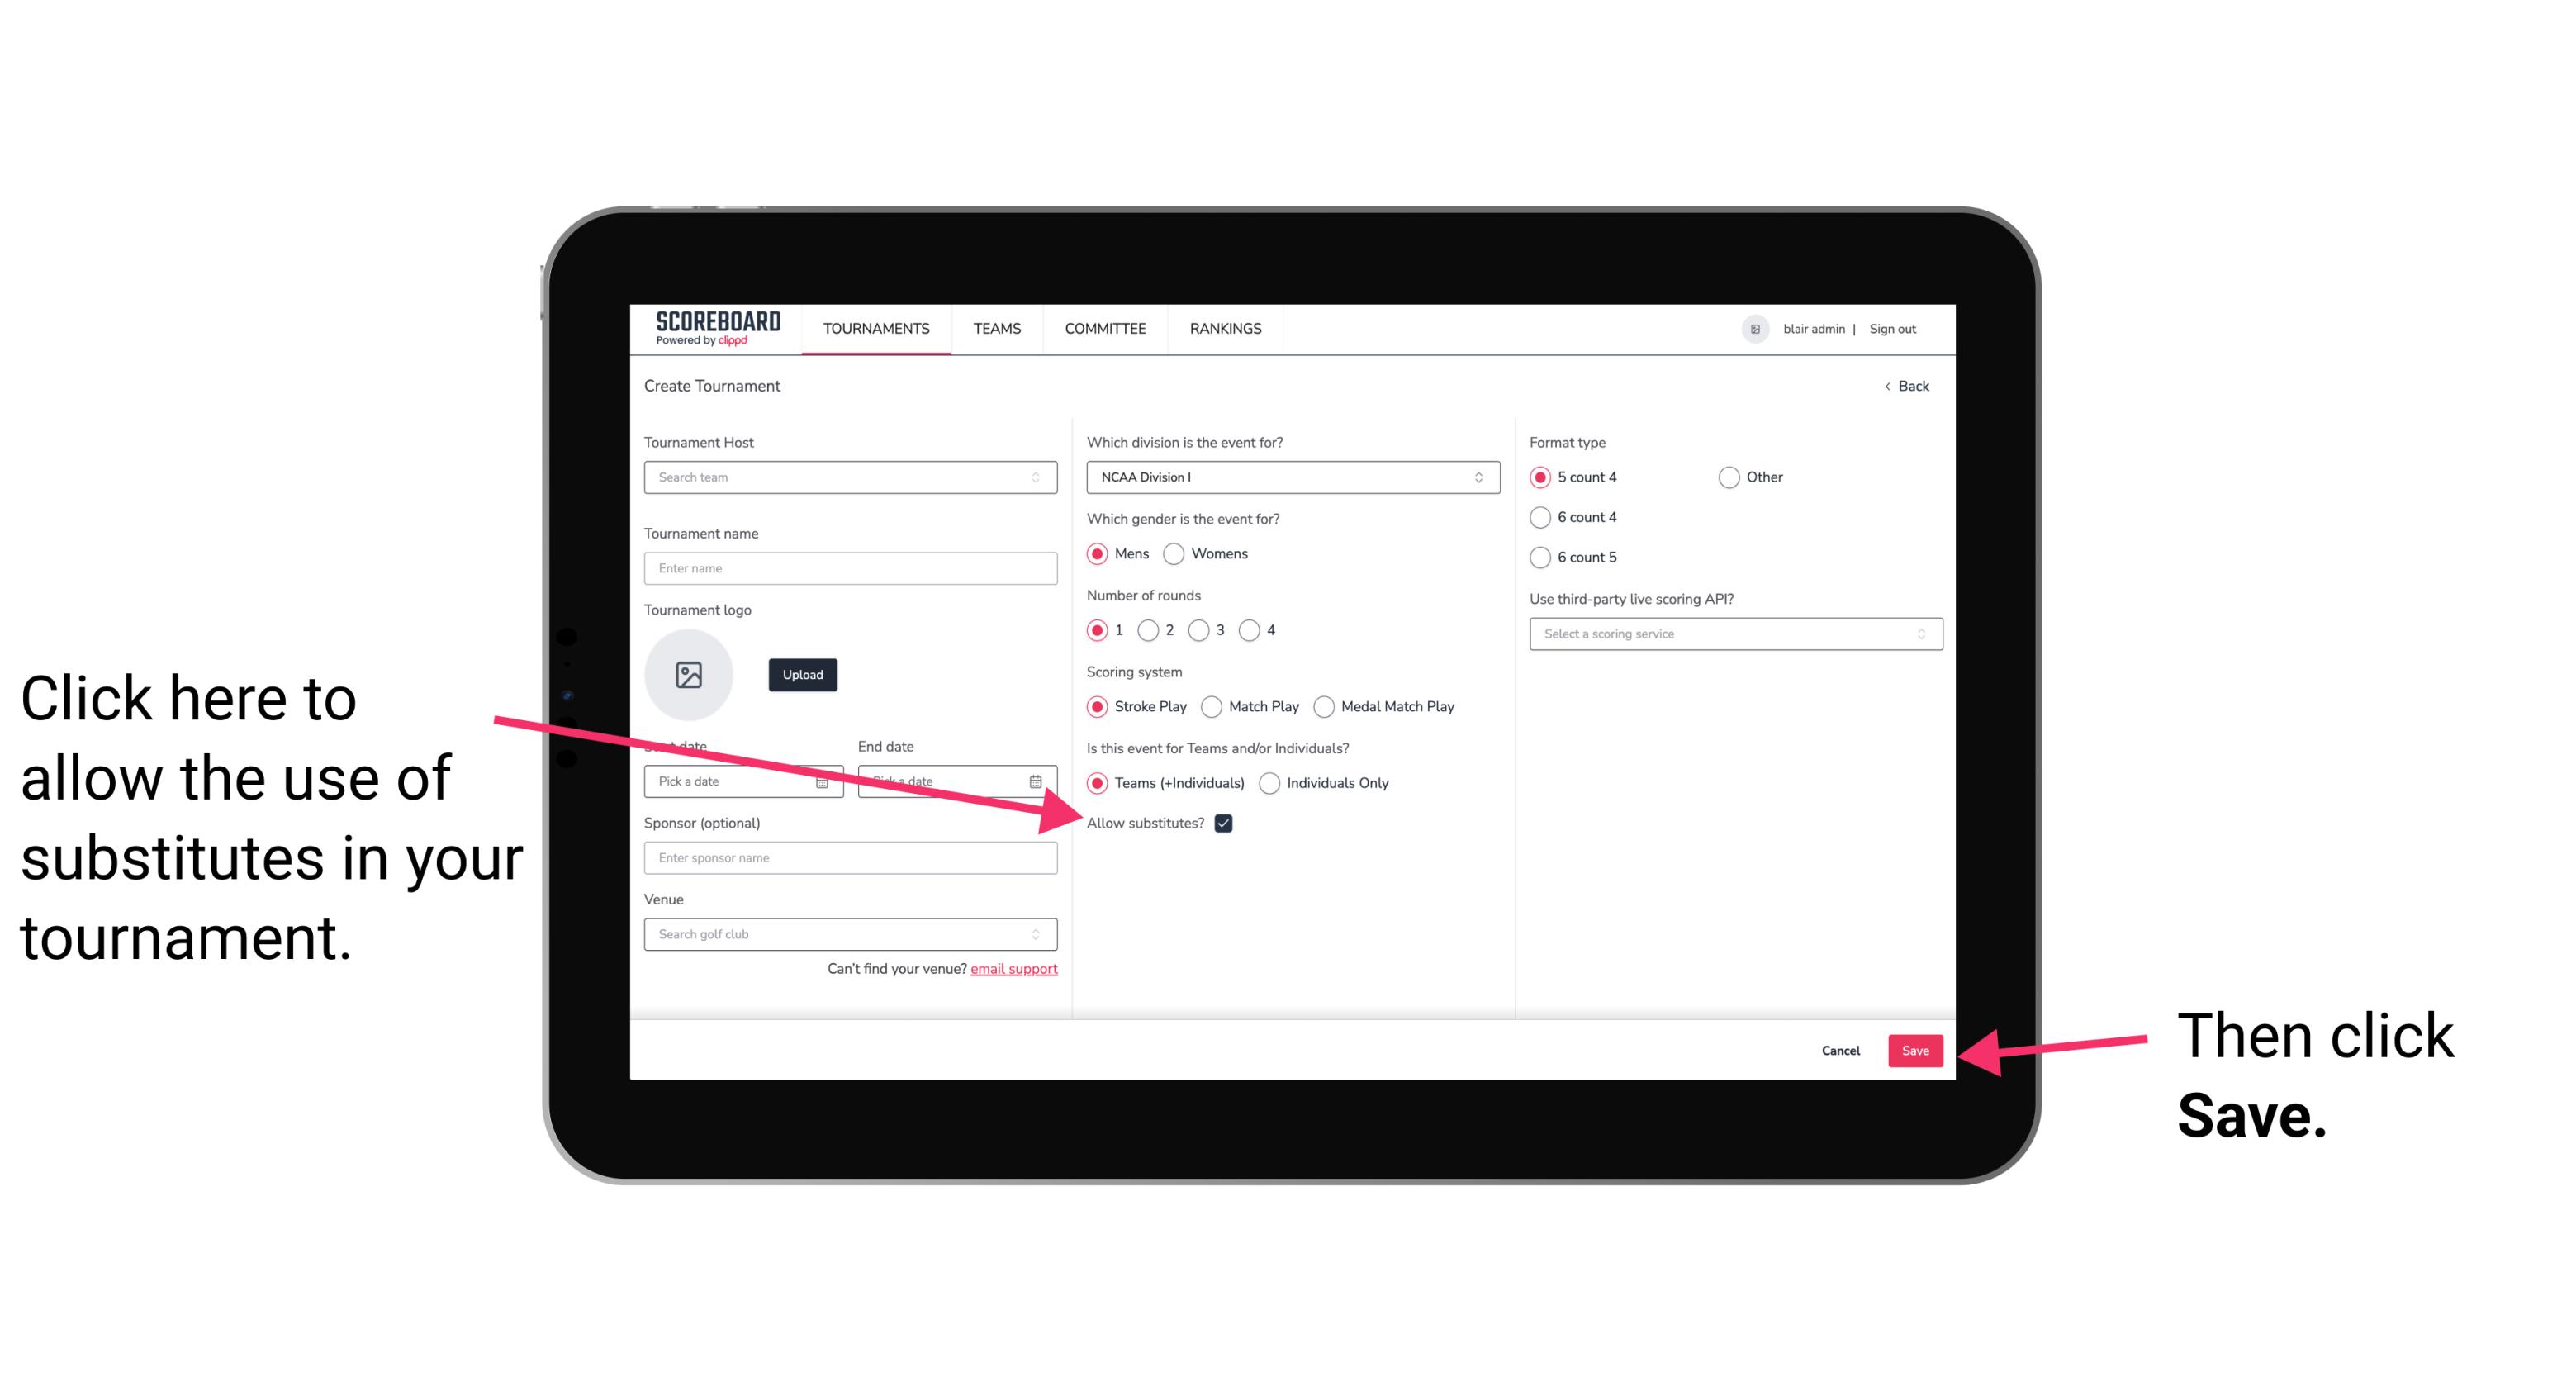Toggle the Allow substitutes checkbox

(1228, 823)
